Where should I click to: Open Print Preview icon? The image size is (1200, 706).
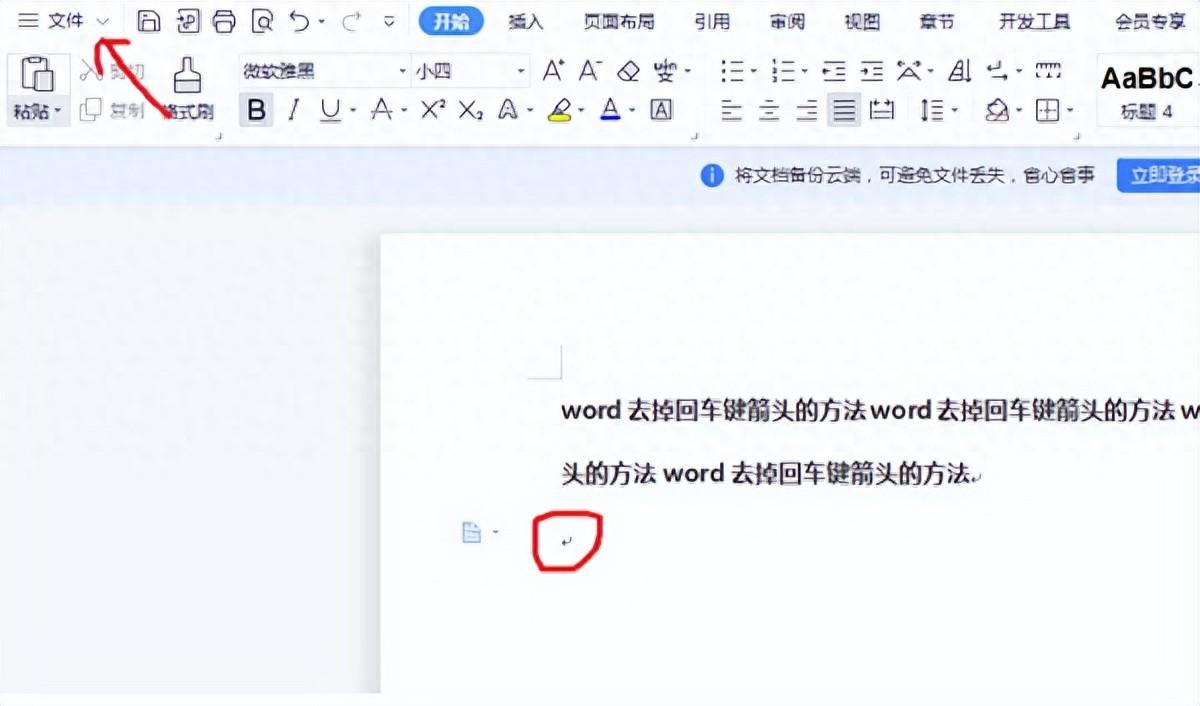[x=262, y=21]
